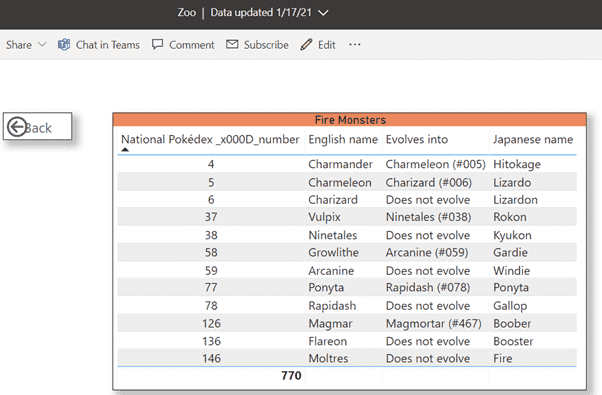Select the Moltres cell

pos(328,359)
